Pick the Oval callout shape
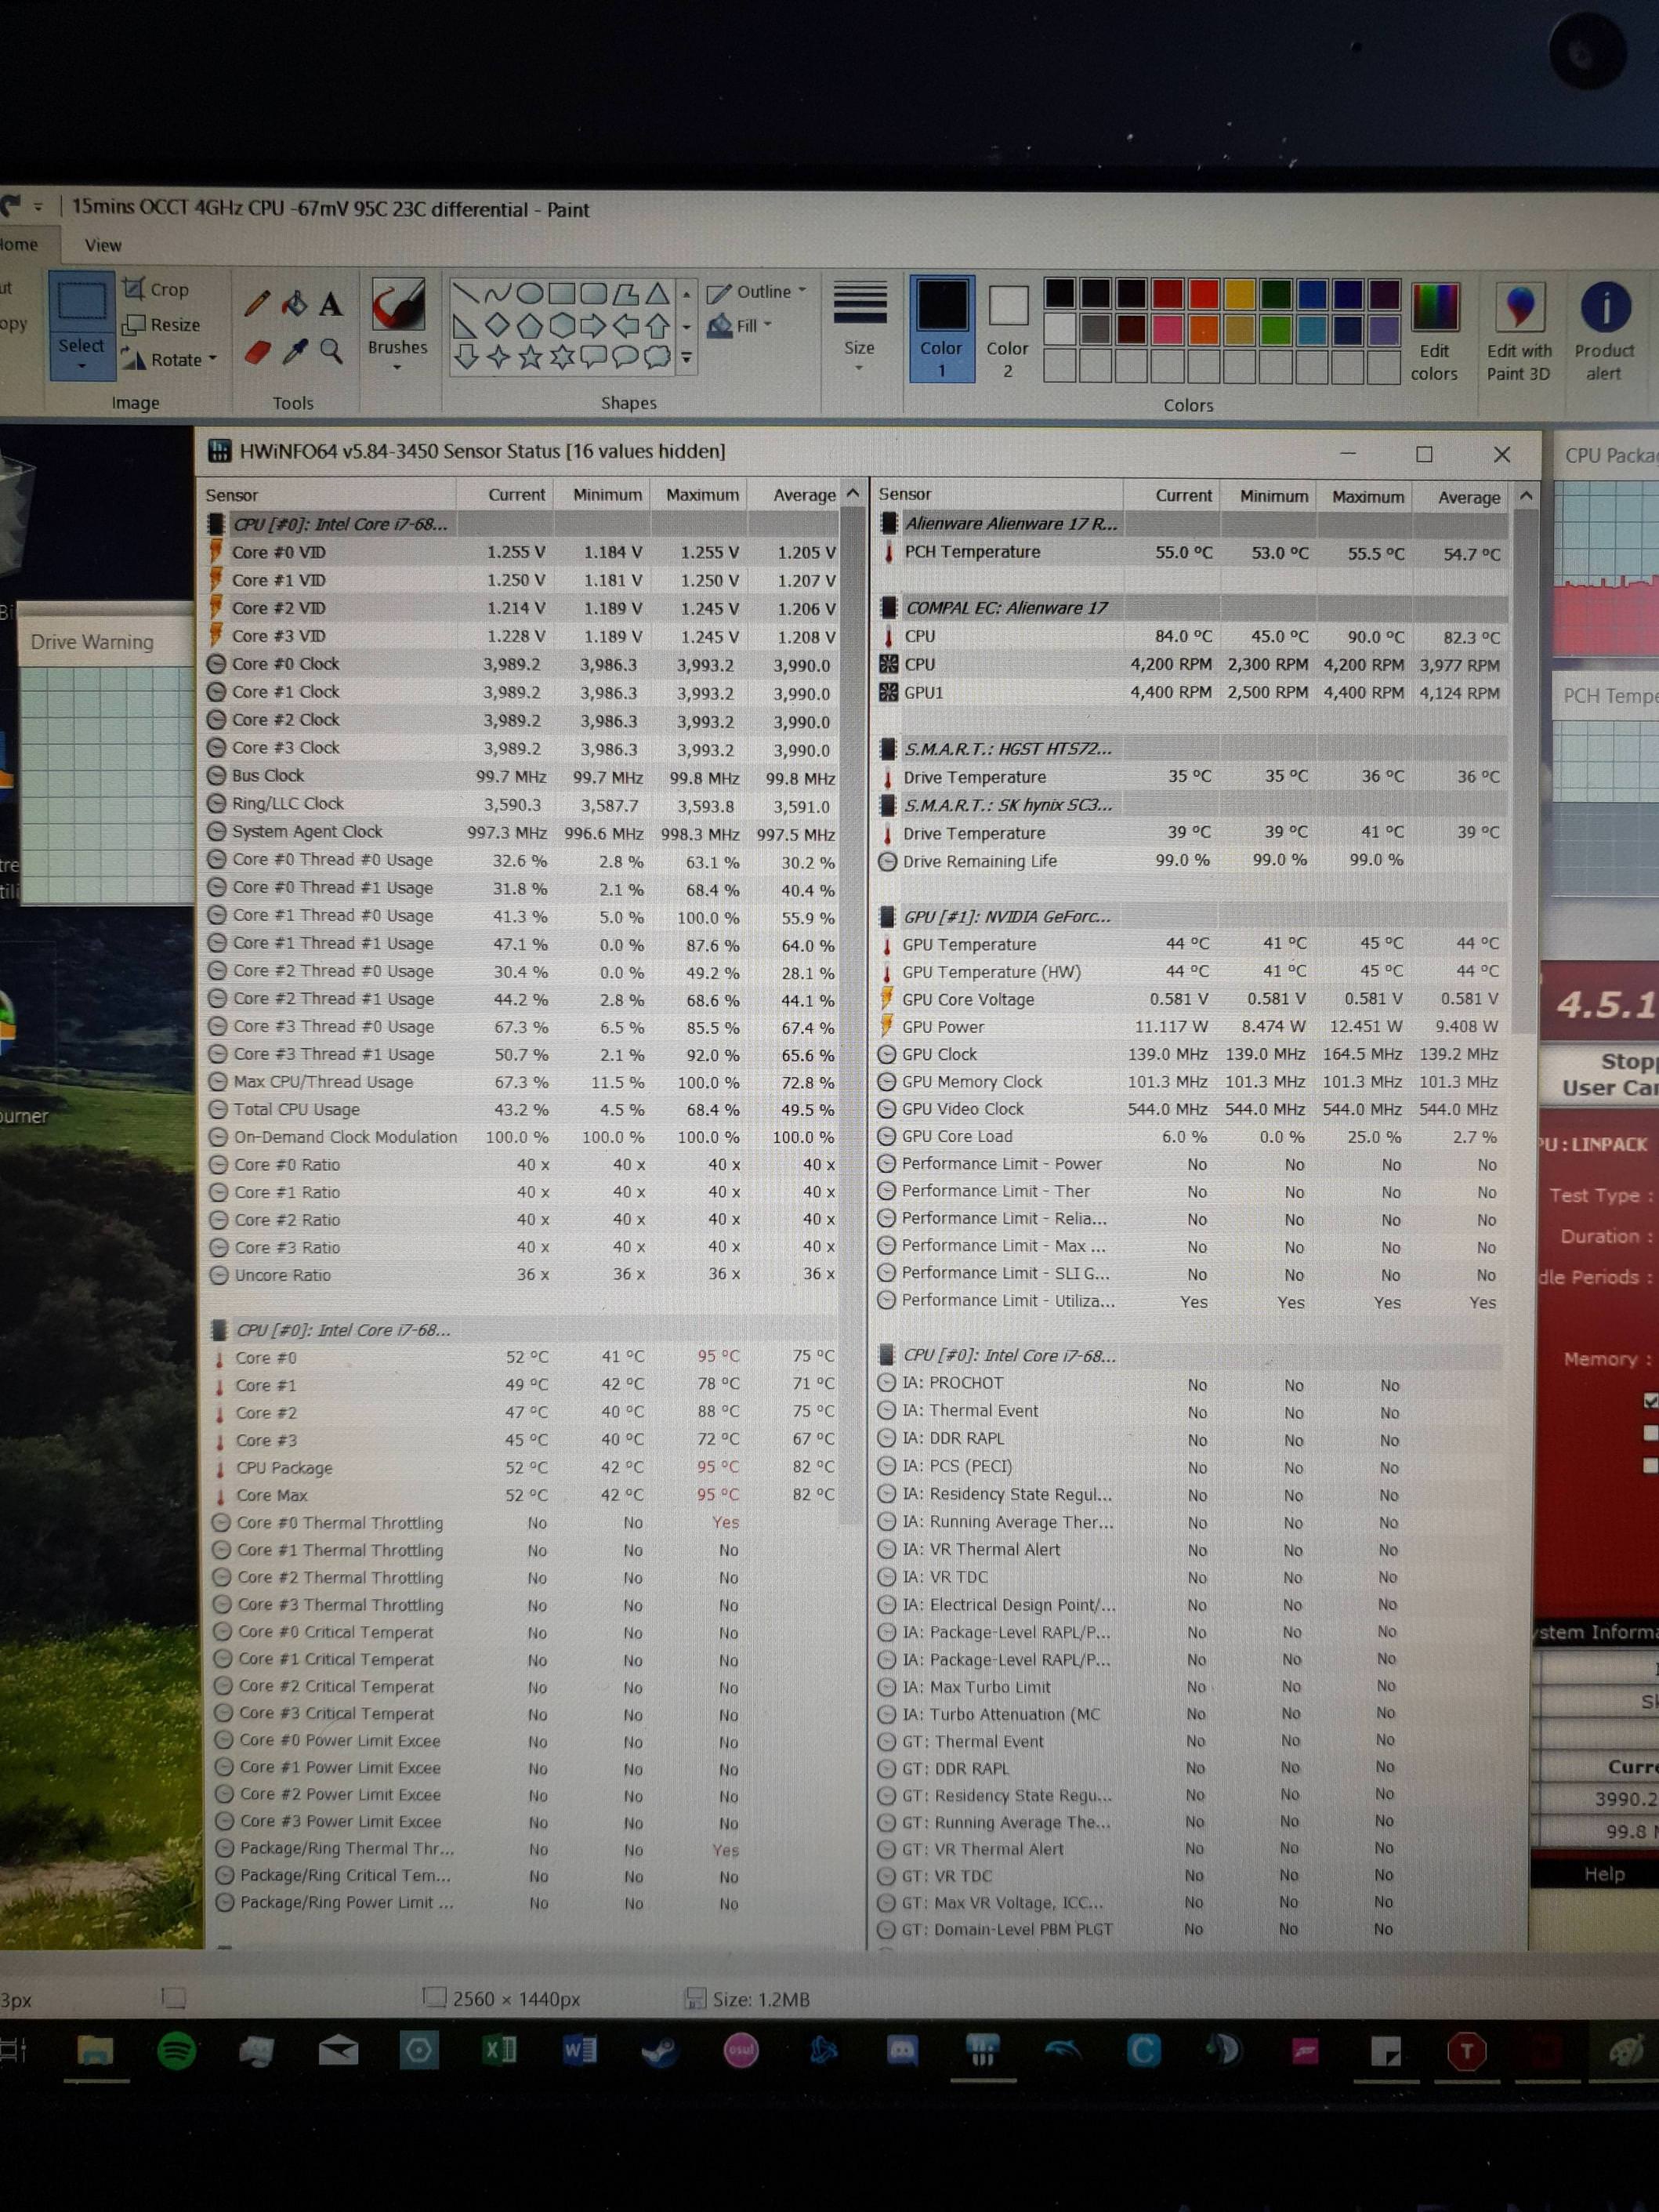 click(626, 357)
